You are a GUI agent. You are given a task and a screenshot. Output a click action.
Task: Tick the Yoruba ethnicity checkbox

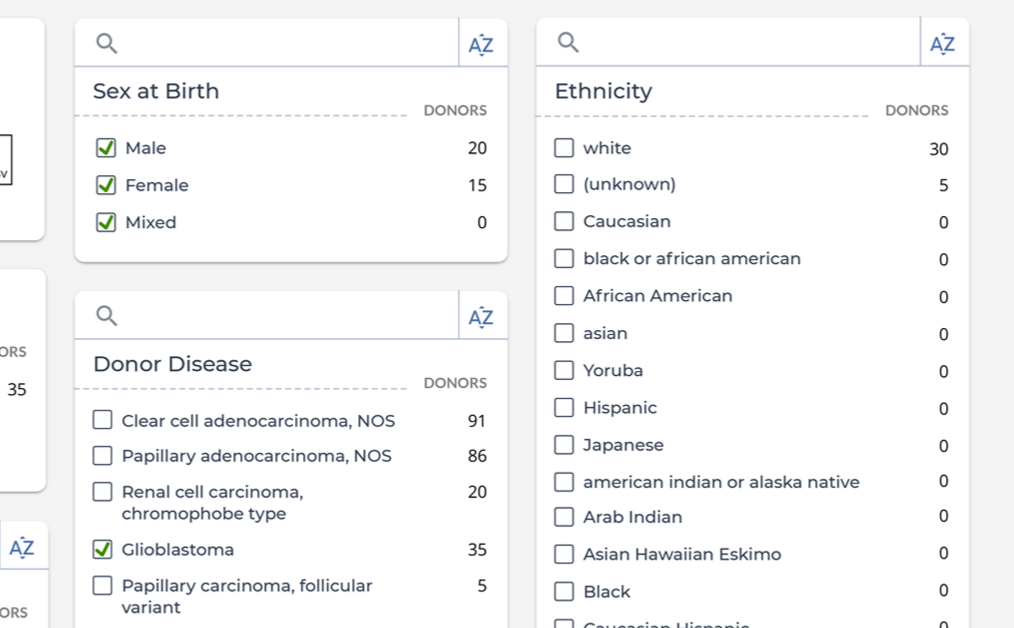[x=564, y=370]
